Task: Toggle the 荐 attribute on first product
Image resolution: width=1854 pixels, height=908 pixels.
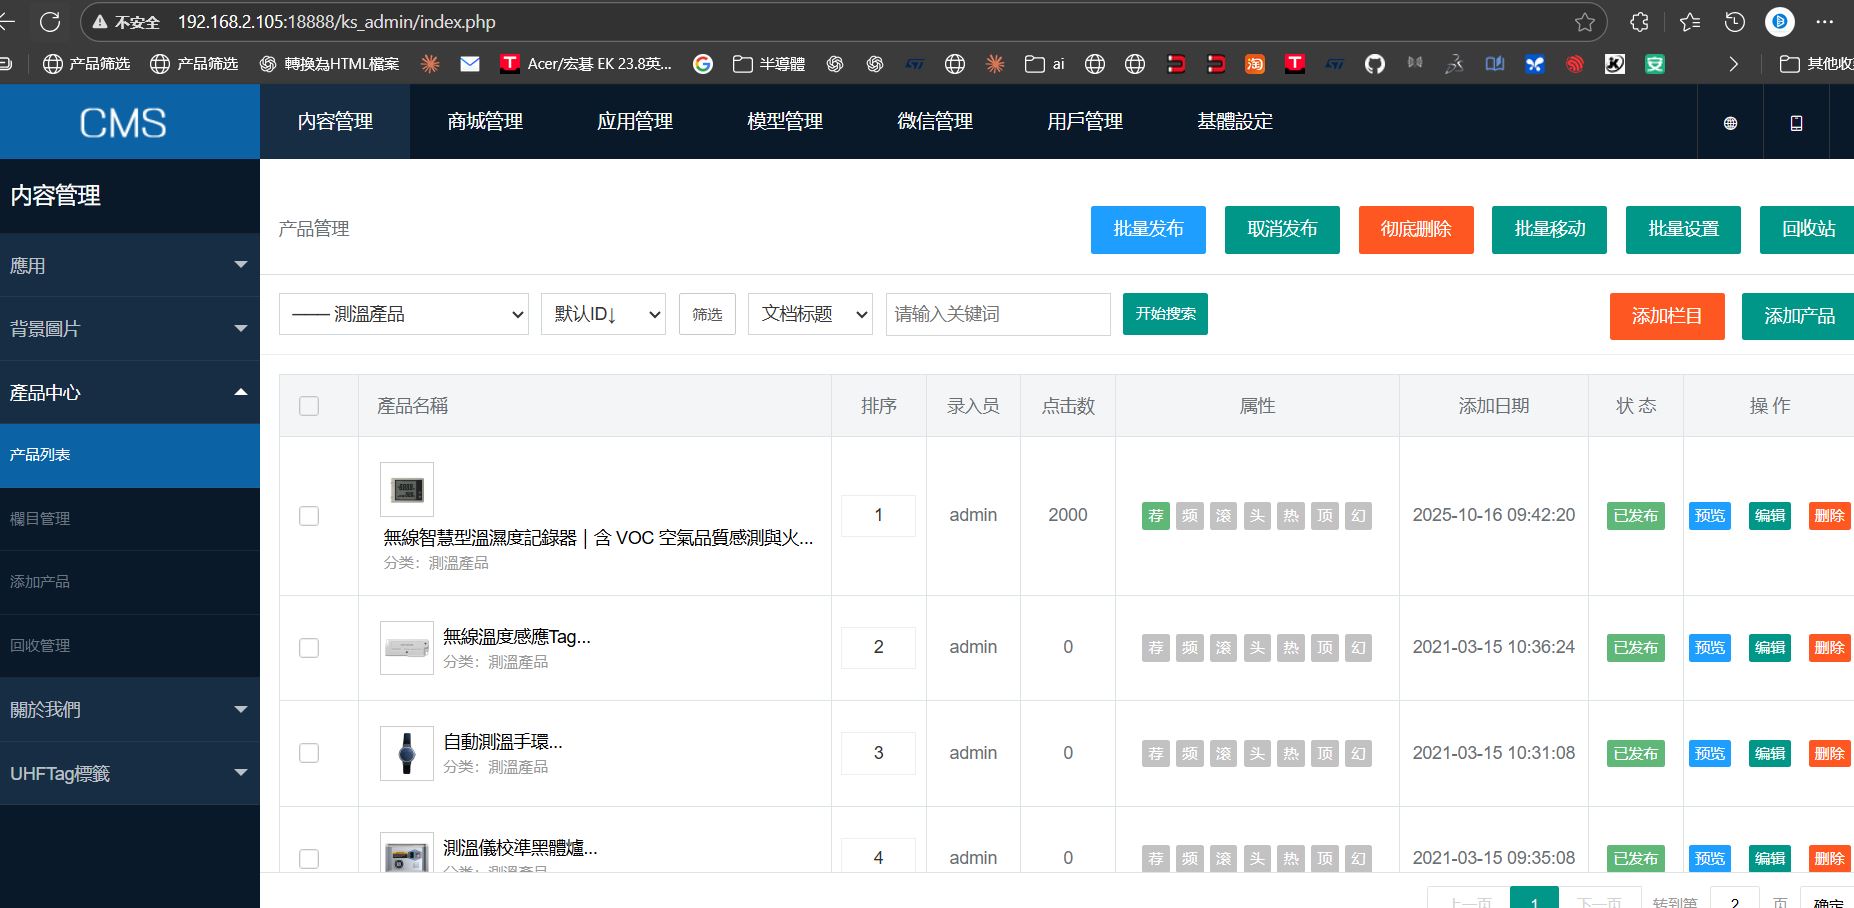Action: tap(1156, 516)
